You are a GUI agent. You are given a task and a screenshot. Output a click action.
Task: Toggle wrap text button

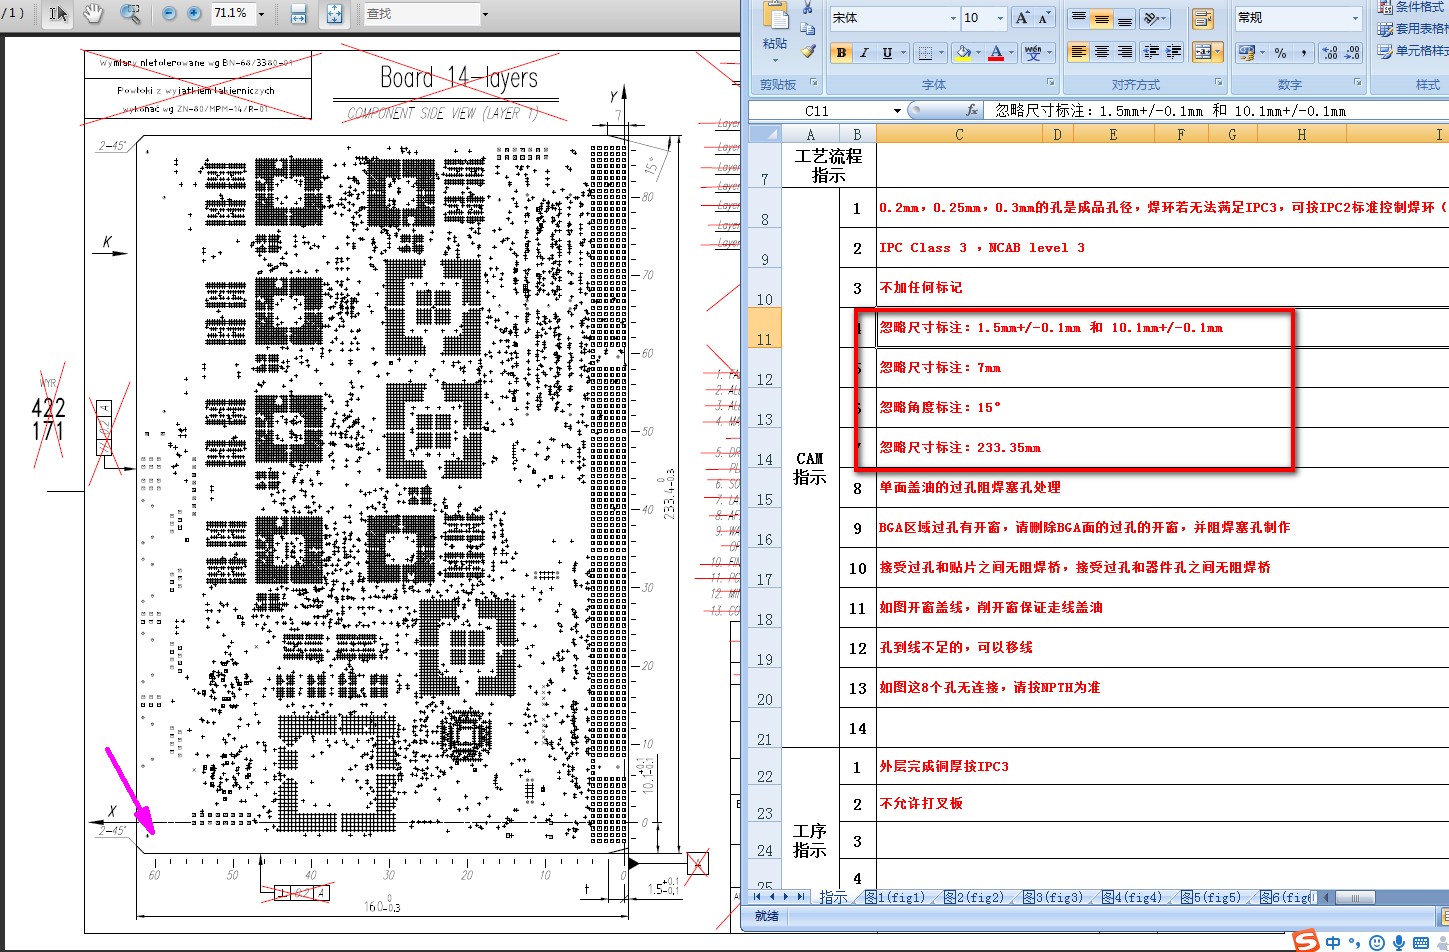click(1202, 18)
